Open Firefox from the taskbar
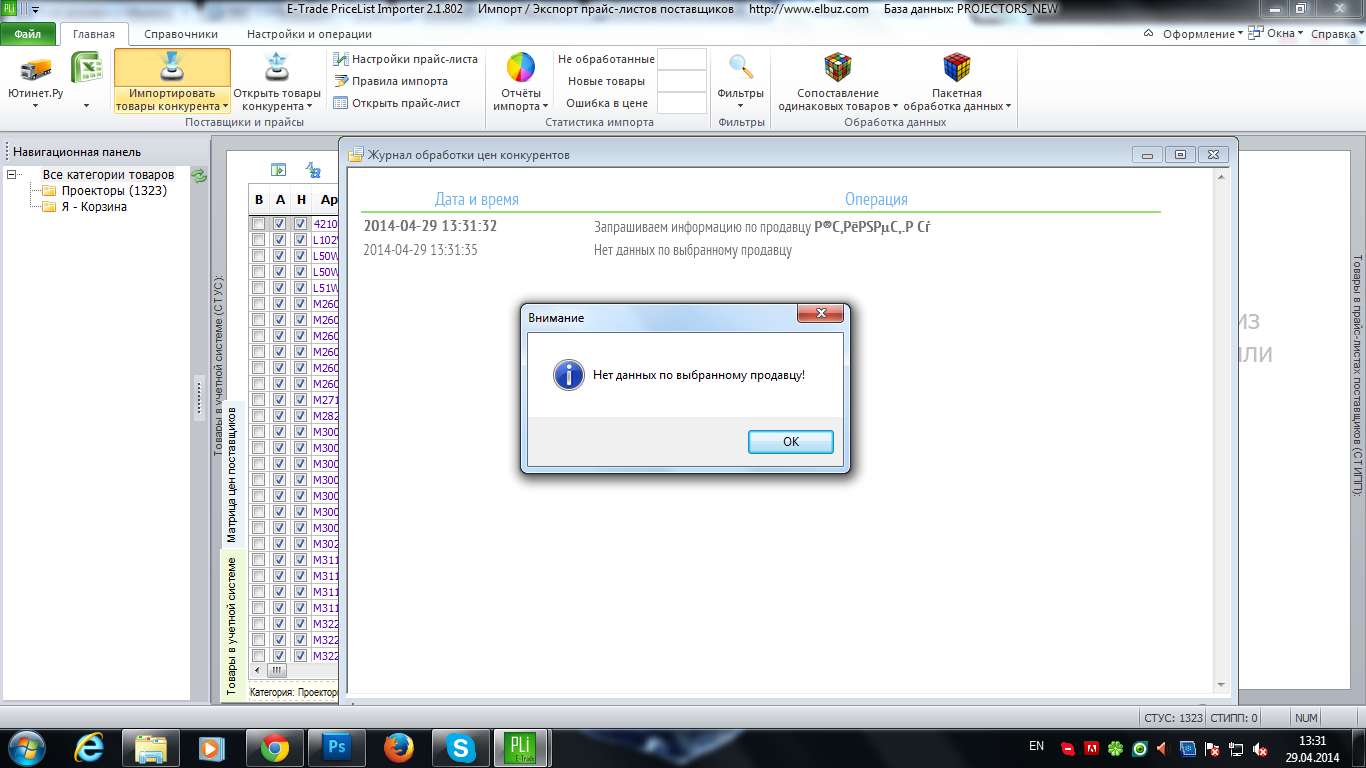 pyautogui.click(x=398, y=747)
